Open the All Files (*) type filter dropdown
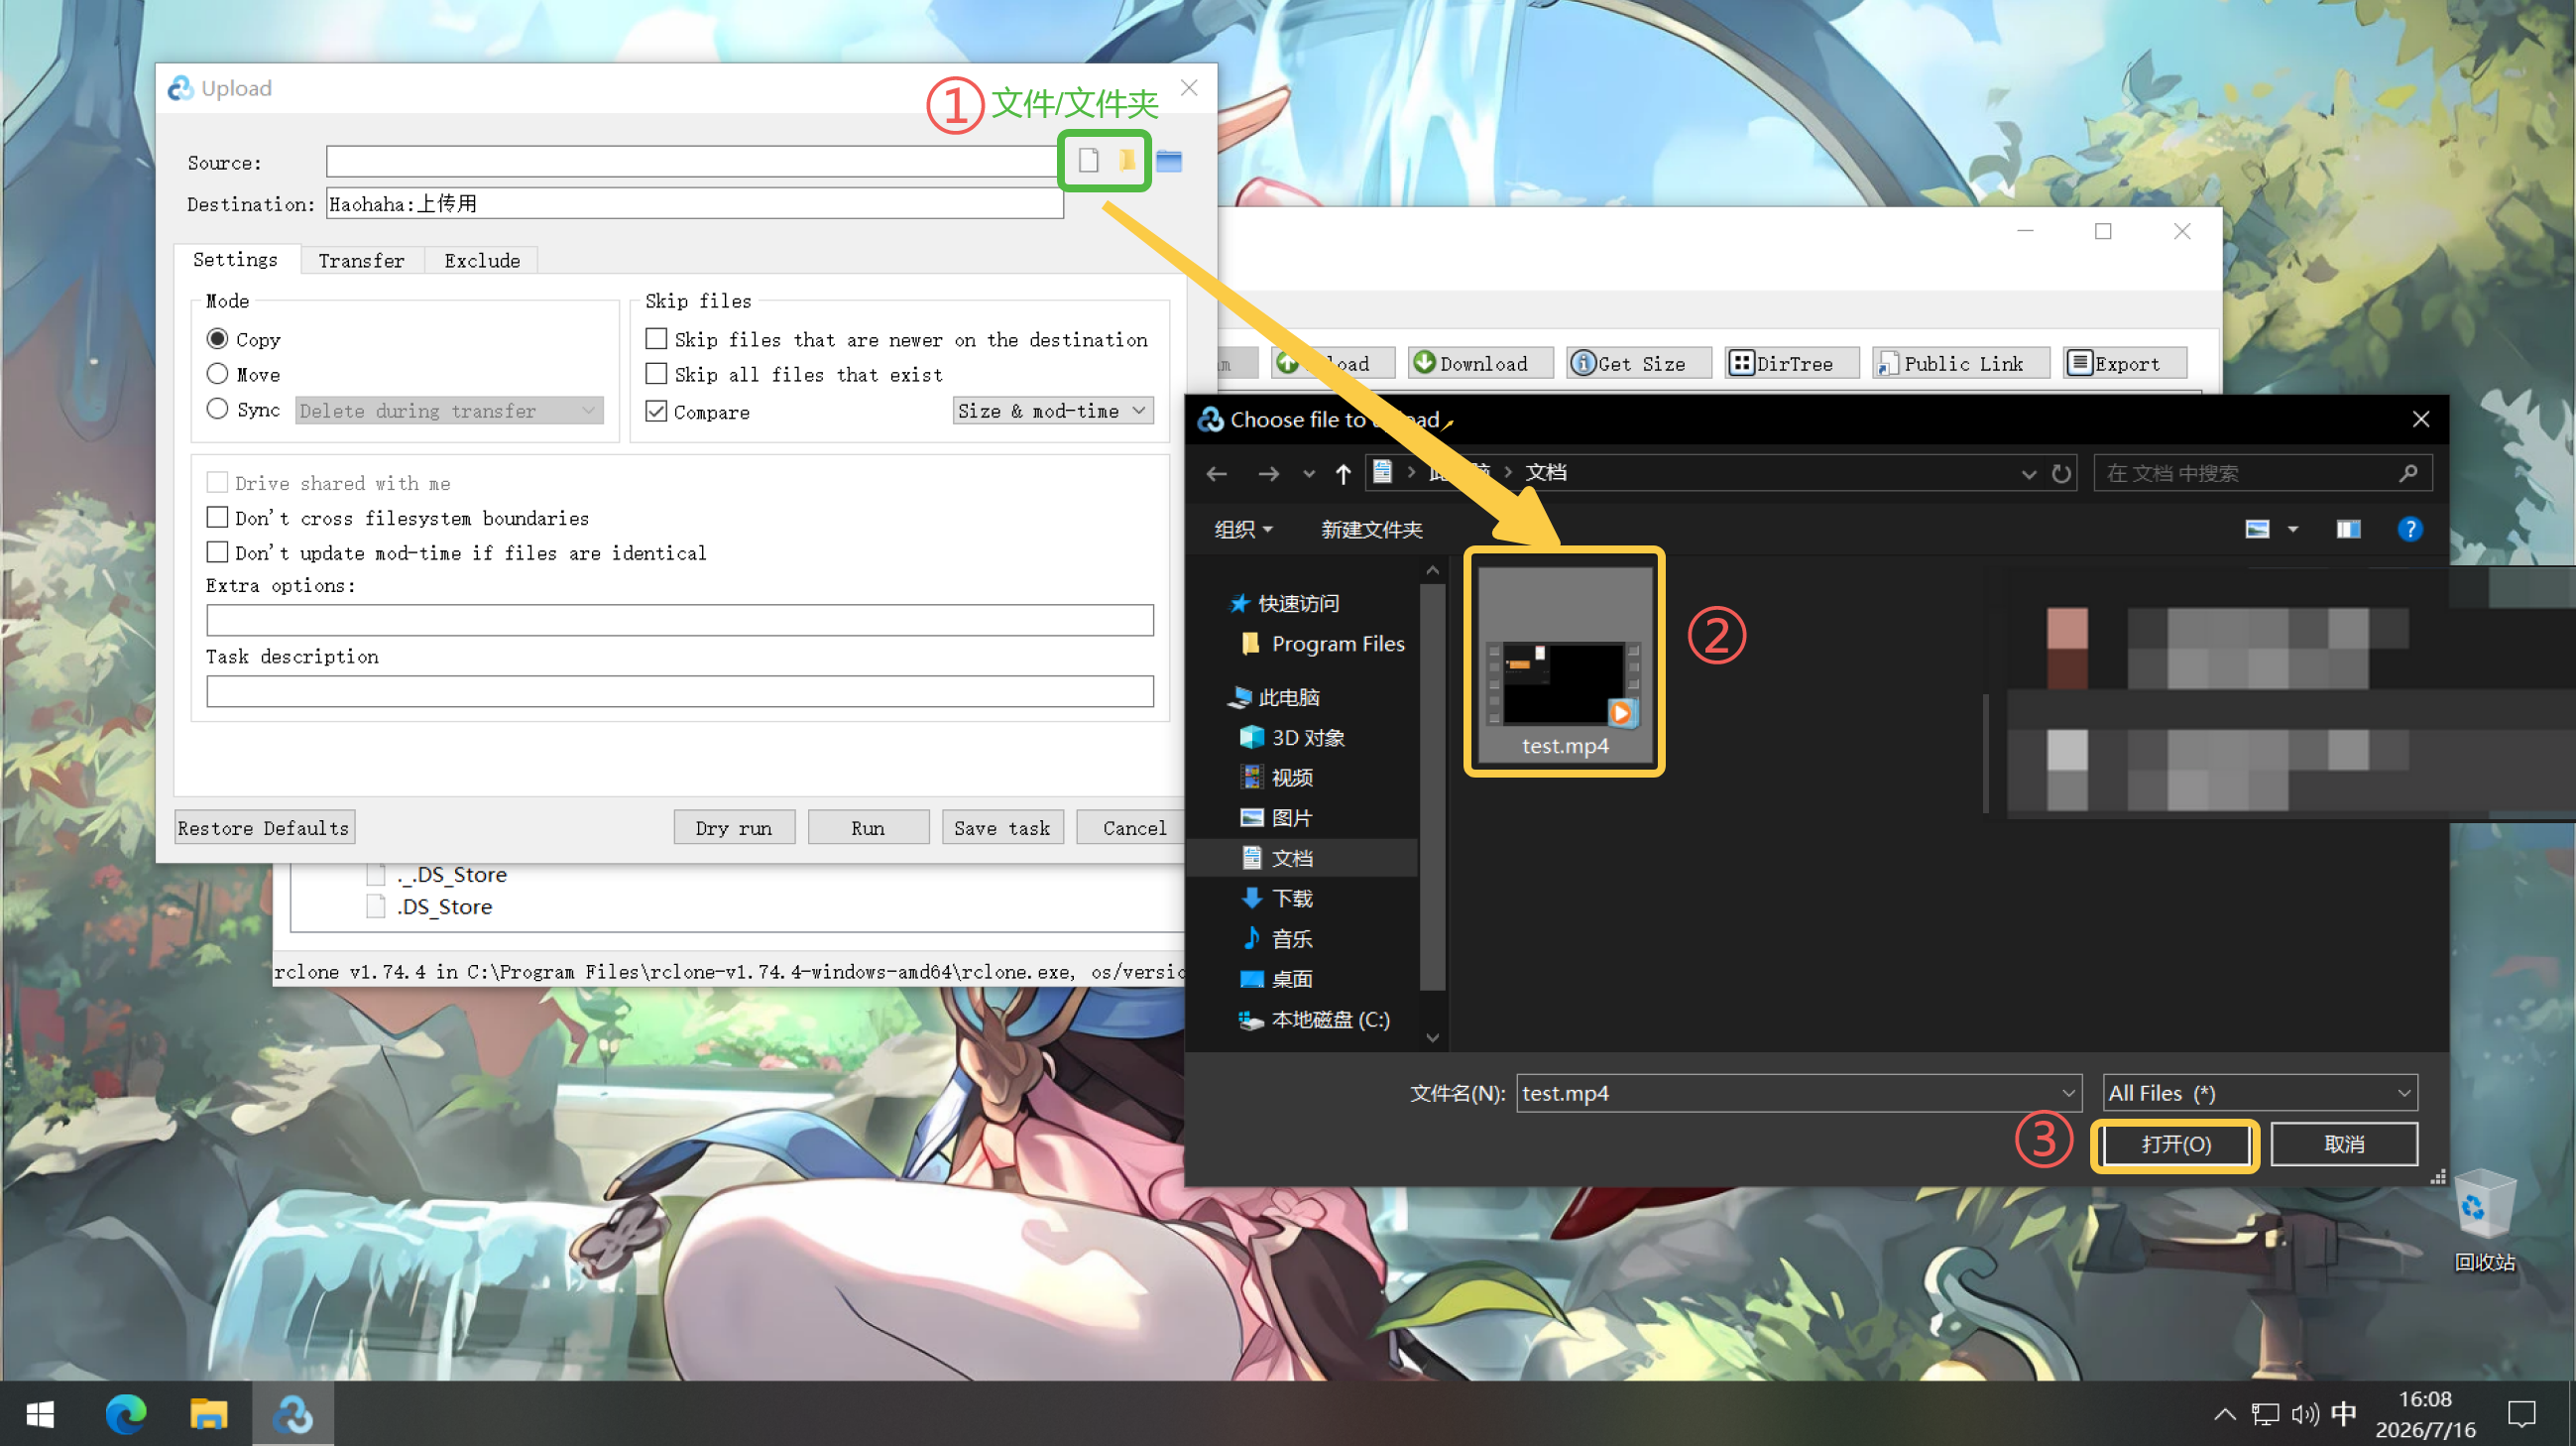The image size is (2576, 1446). [x=2260, y=1093]
